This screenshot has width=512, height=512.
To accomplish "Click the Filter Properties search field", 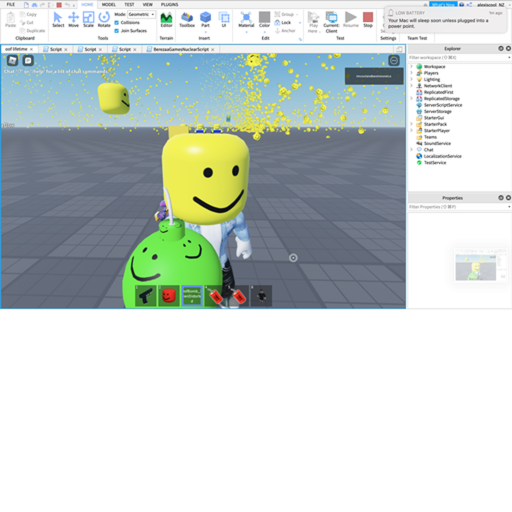I will (x=459, y=207).
